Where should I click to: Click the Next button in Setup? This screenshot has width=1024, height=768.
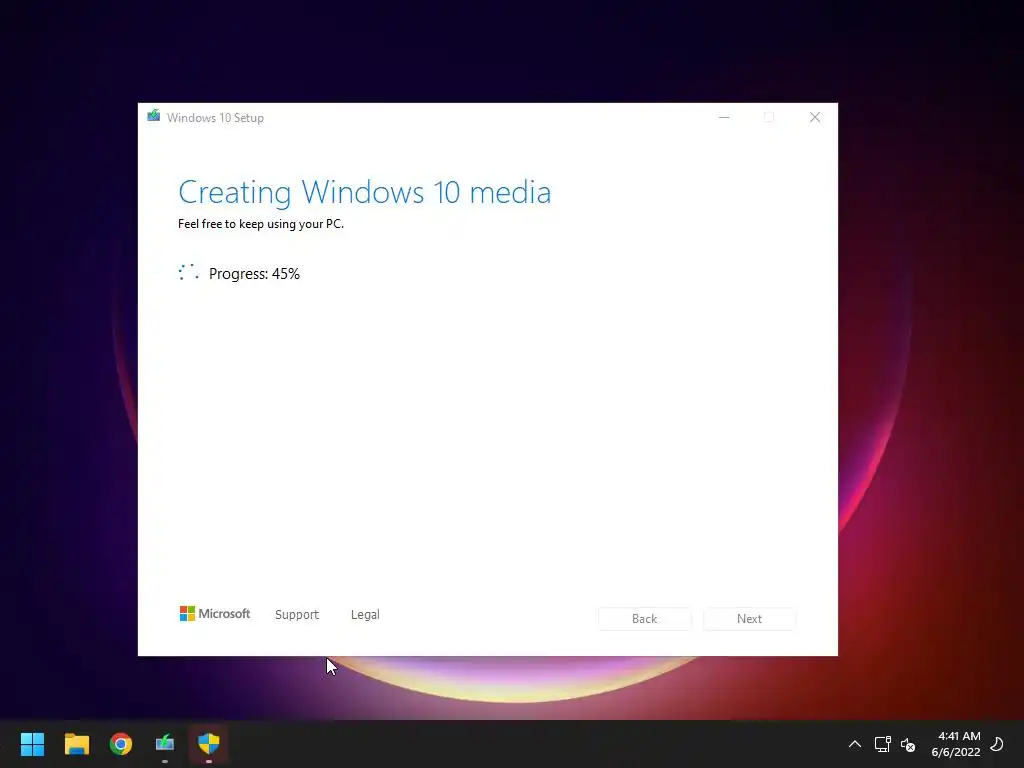pos(749,618)
